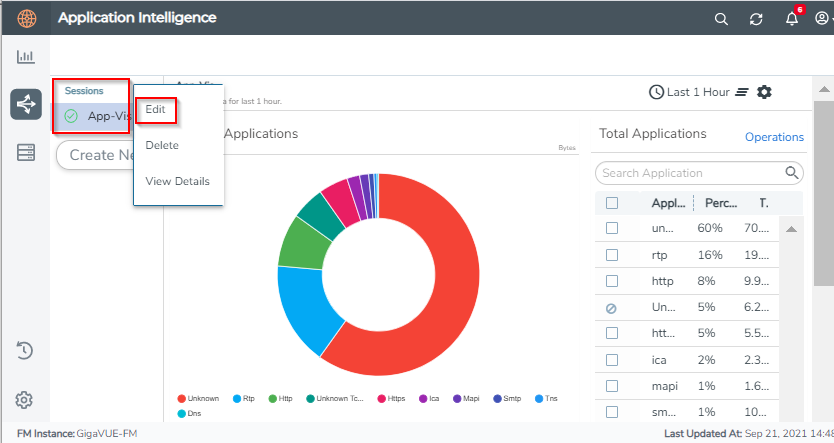Check the box for http 8% row
834x443 pixels.
(612, 281)
